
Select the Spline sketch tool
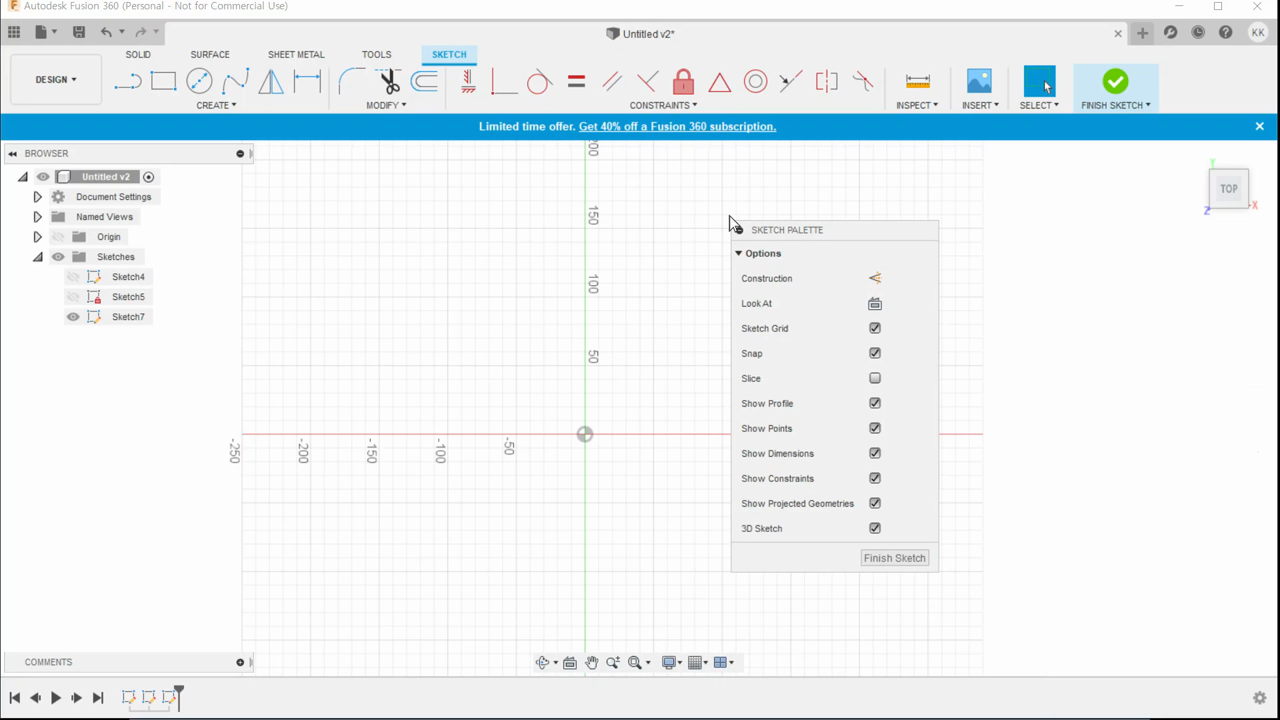[x=235, y=82]
